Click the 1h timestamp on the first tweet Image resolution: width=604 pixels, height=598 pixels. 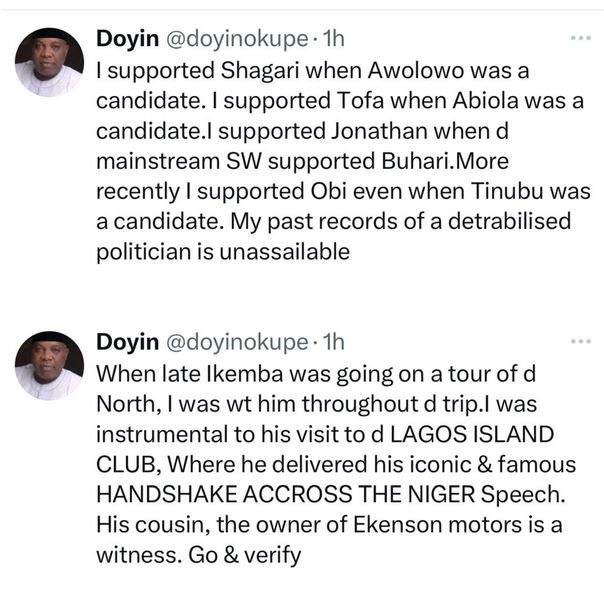[x=332, y=39]
